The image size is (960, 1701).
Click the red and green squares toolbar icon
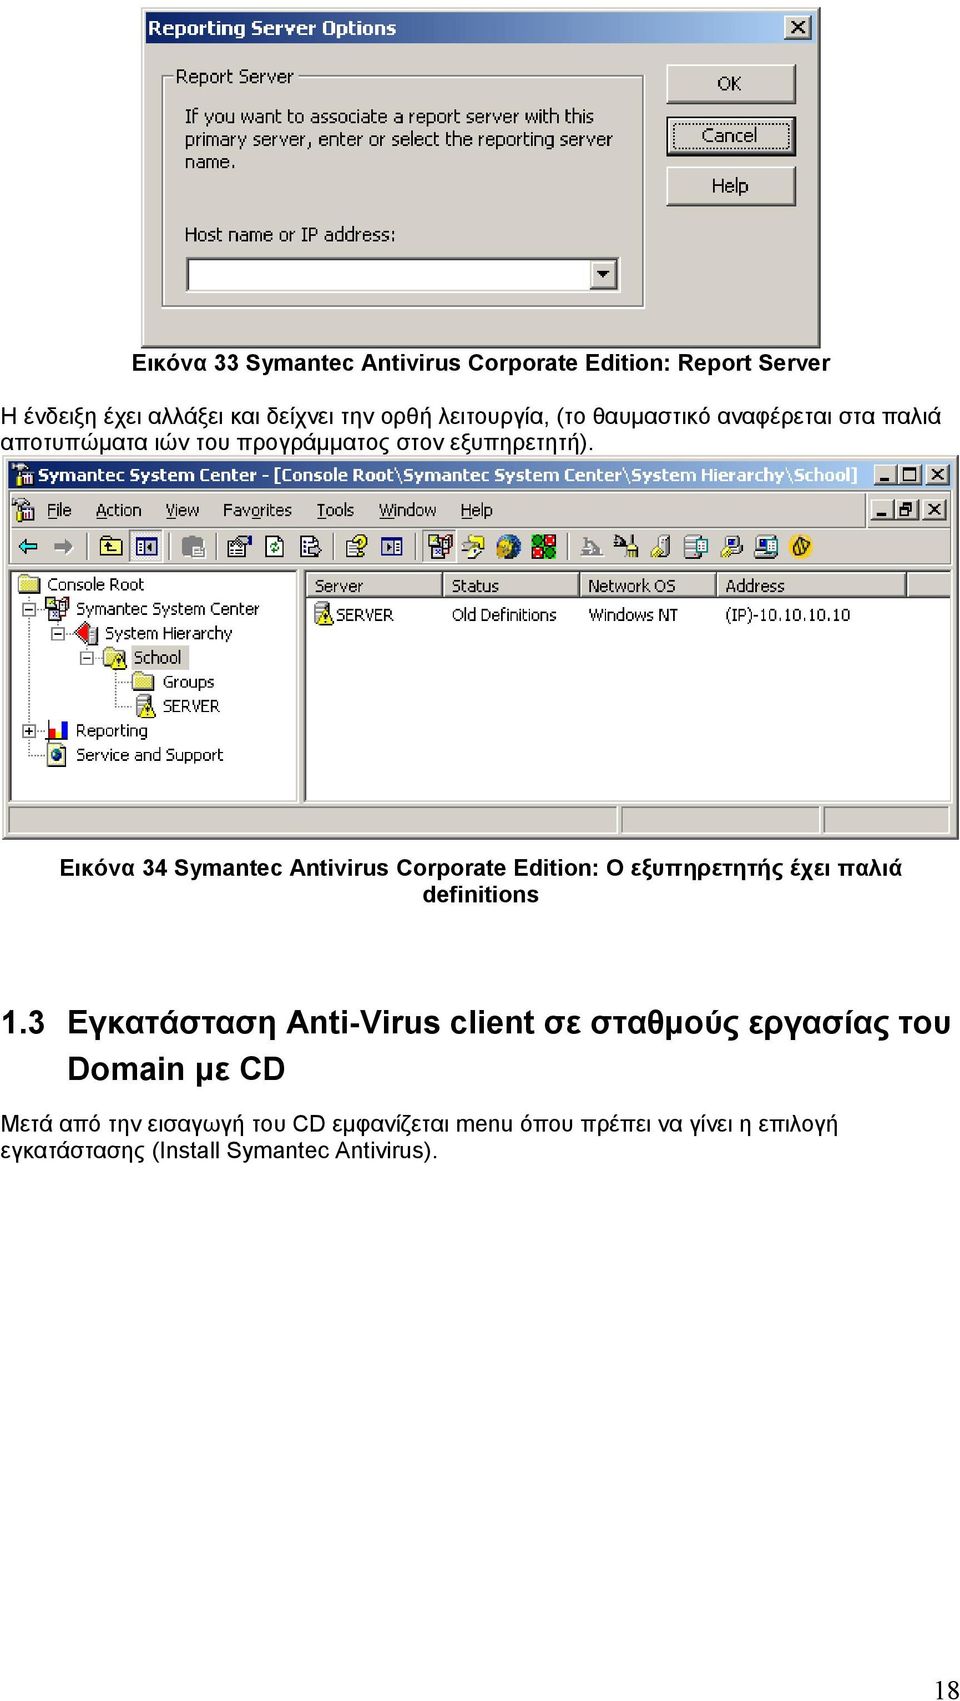click(x=544, y=547)
